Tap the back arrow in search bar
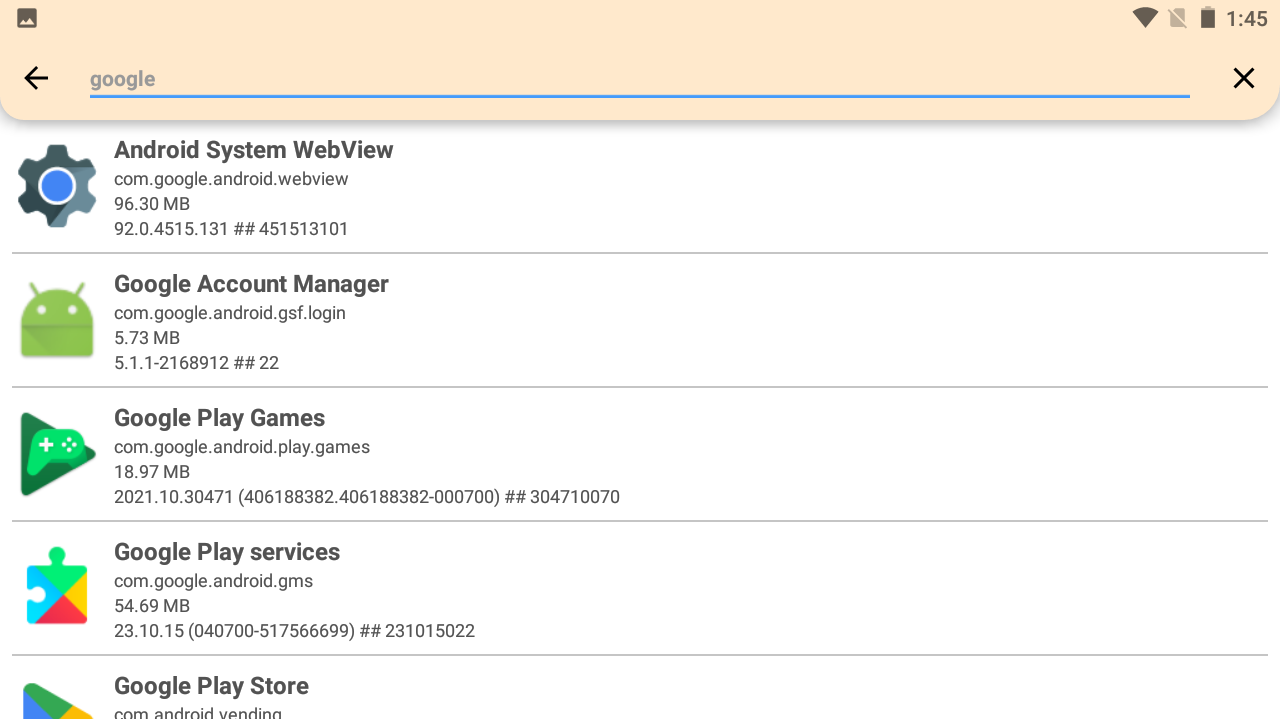1280x720 pixels. pyautogui.click(x=36, y=78)
